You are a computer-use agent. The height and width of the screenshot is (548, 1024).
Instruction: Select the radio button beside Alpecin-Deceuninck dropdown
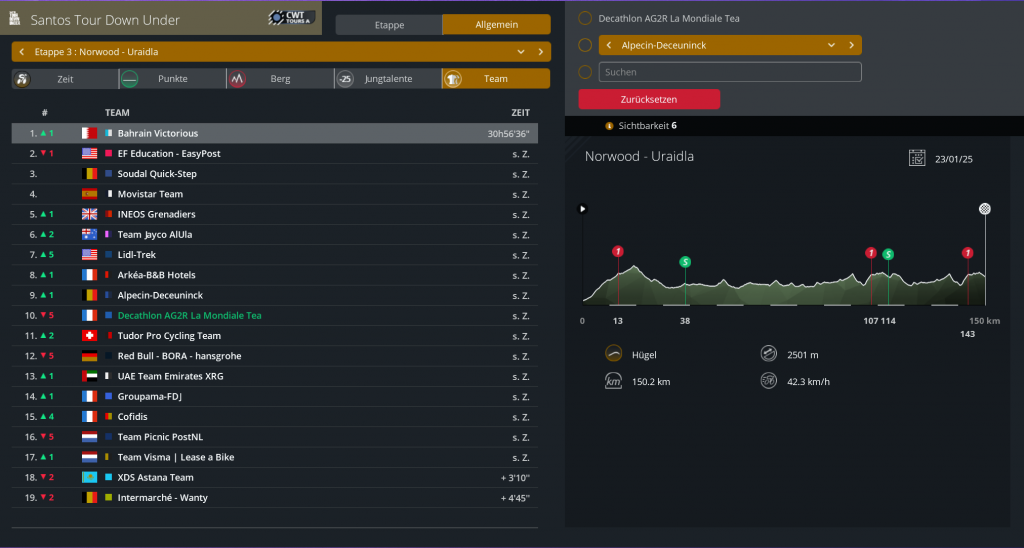(585, 45)
